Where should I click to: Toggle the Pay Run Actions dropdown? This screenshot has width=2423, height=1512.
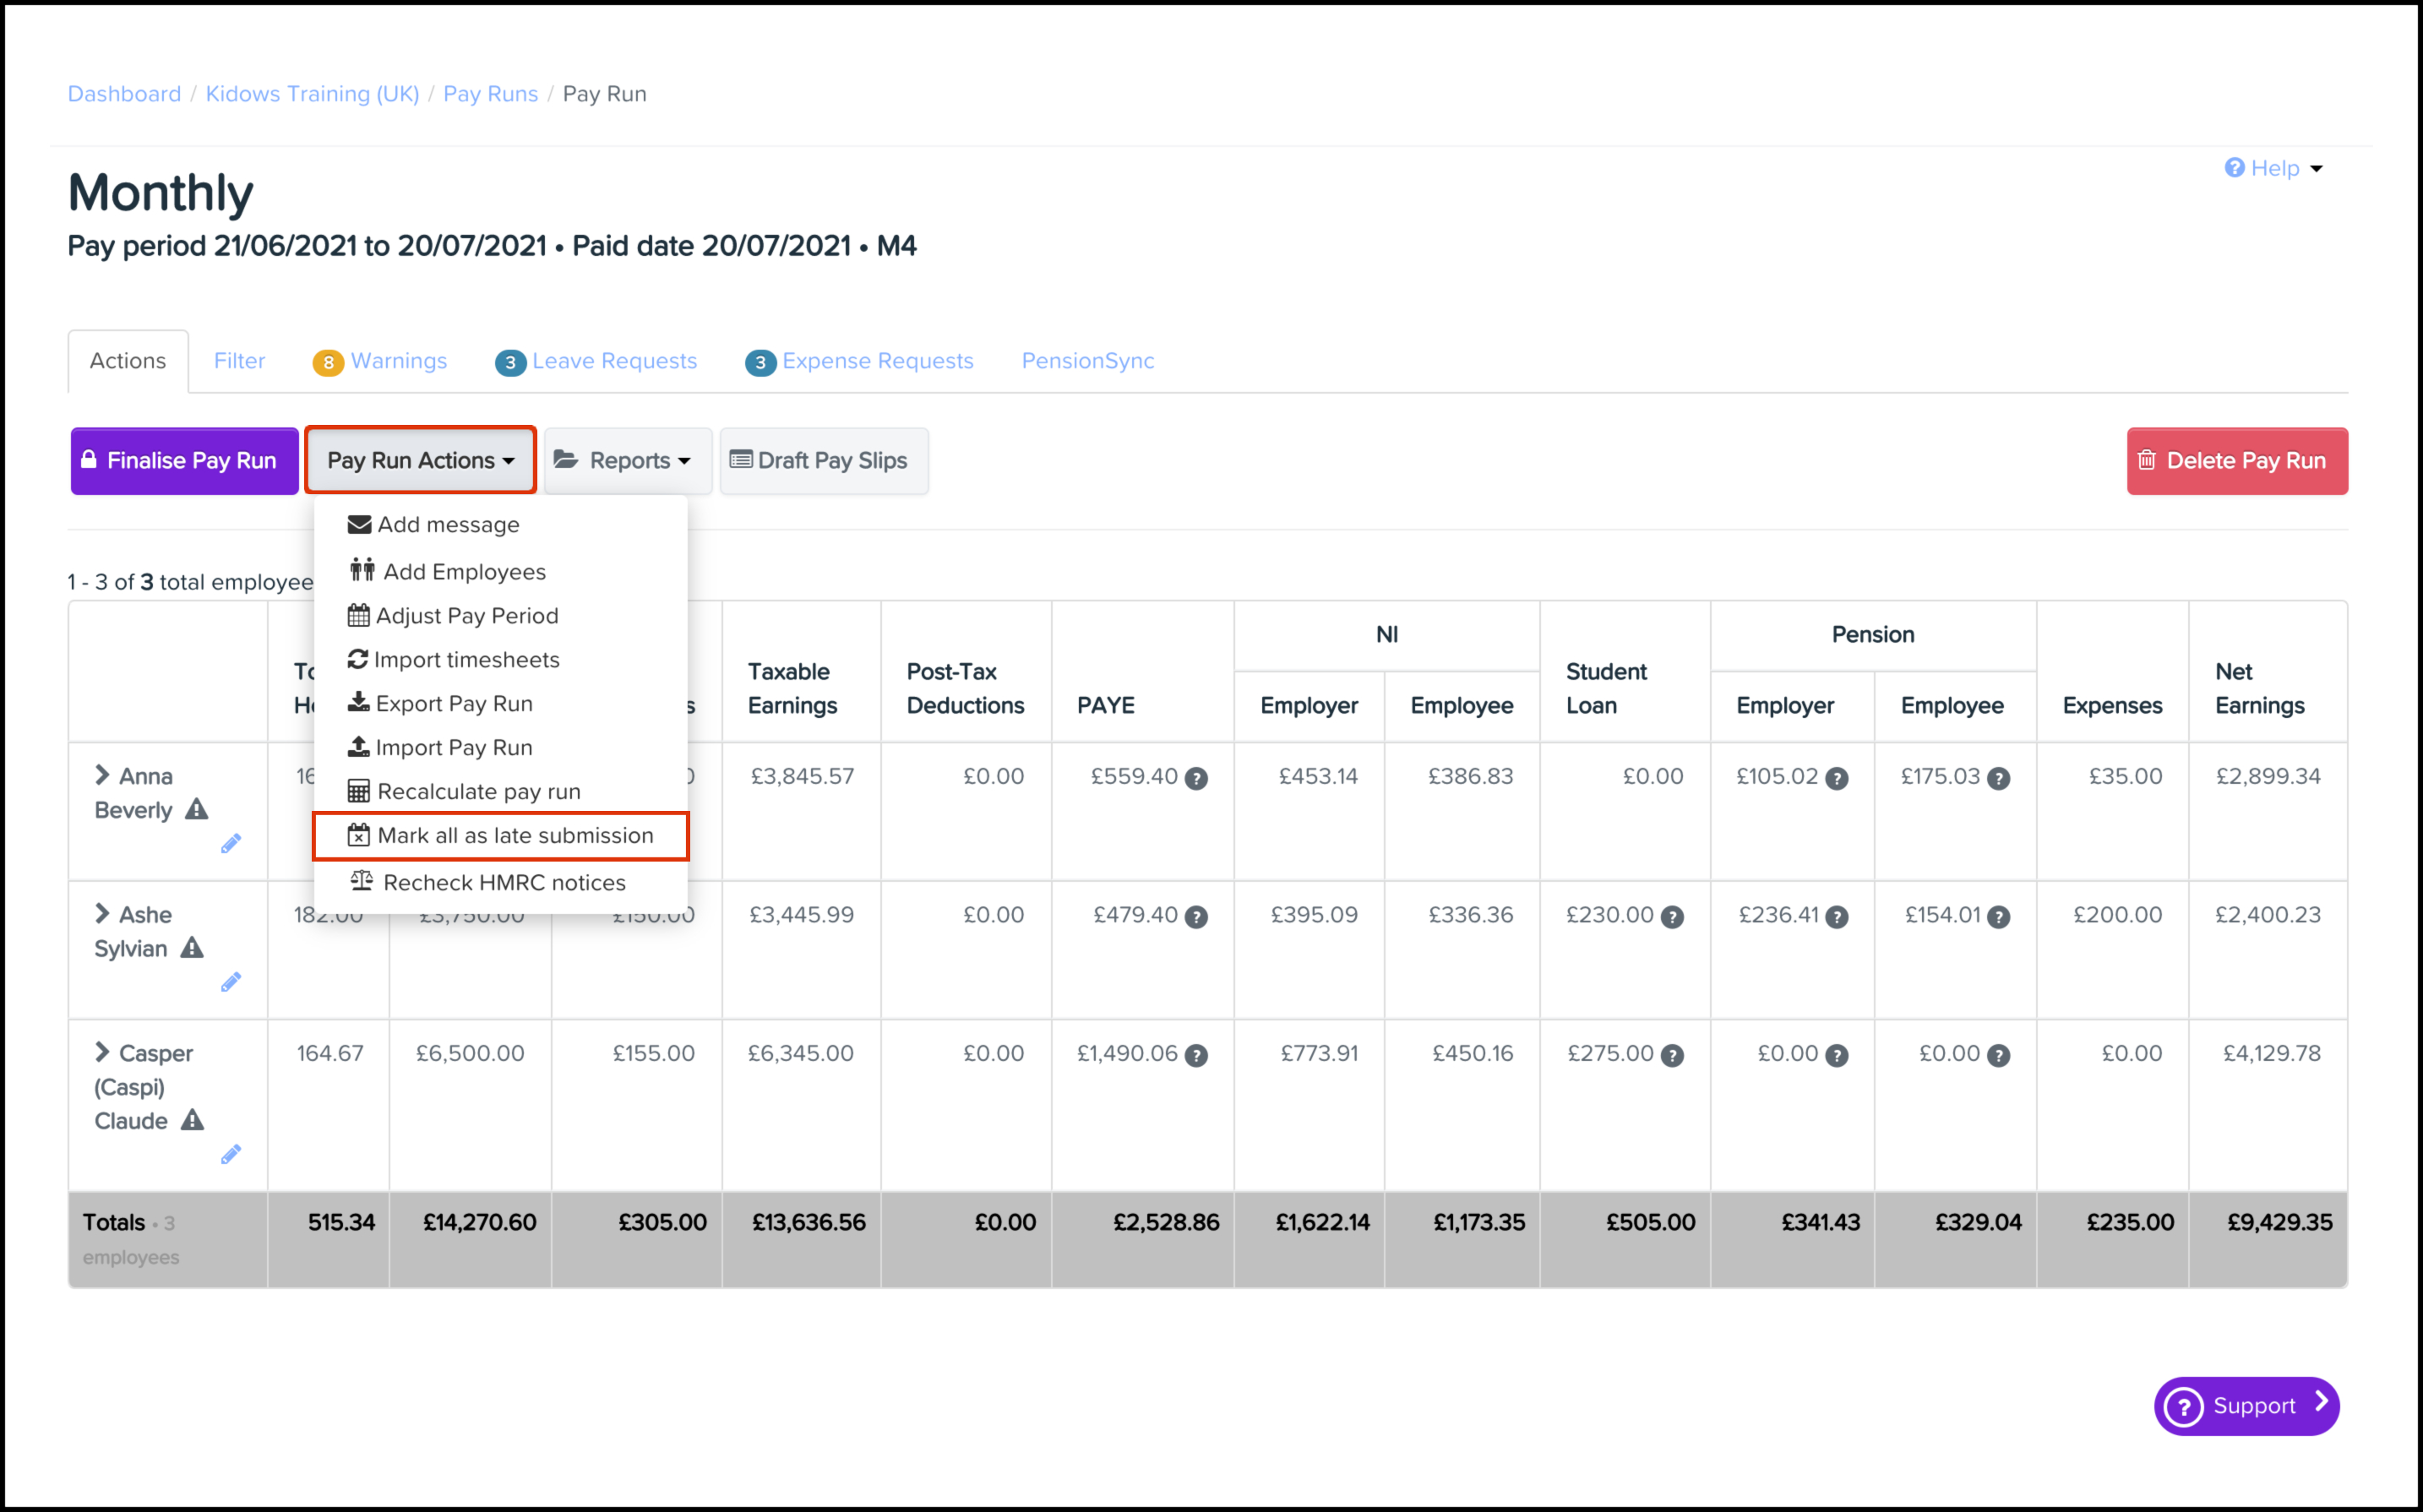[x=420, y=461]
